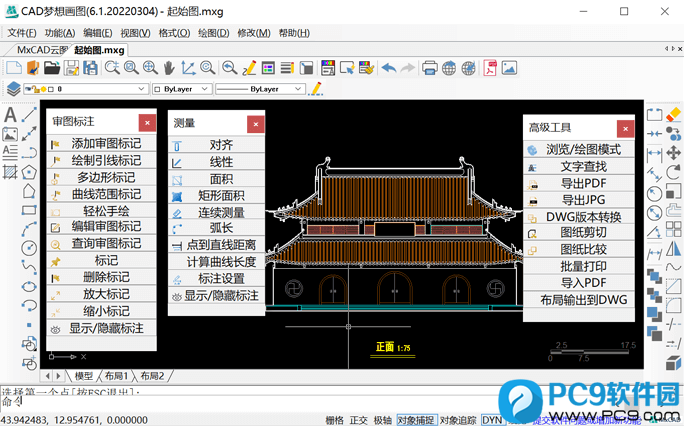The width and height of the screenshot is (684, 426).
Task: Open the 功能(A) menu
Action: (60, 33)
